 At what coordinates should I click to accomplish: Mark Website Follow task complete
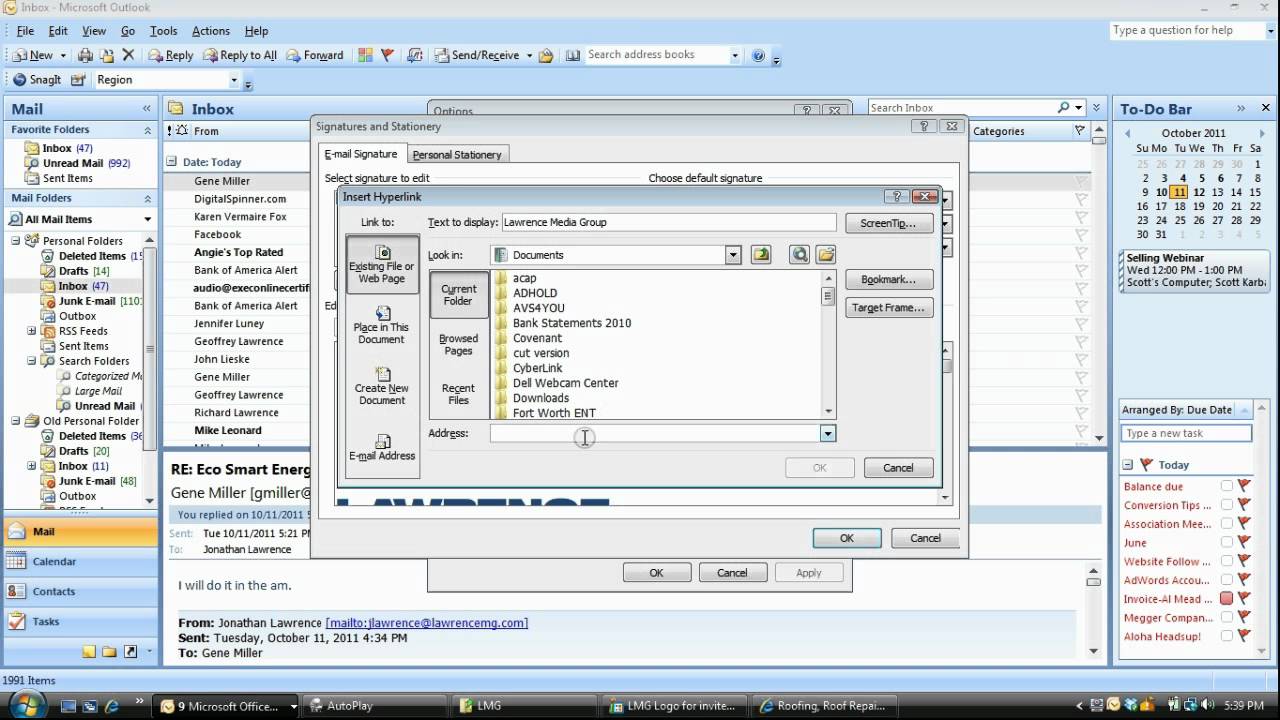[x=1226, y=561]
